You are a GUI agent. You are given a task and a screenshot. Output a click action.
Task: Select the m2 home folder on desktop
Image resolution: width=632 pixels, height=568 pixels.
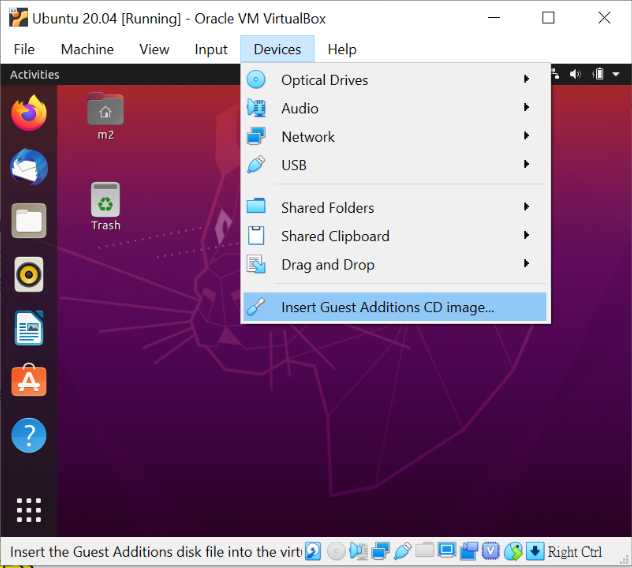tap(106, 117)
